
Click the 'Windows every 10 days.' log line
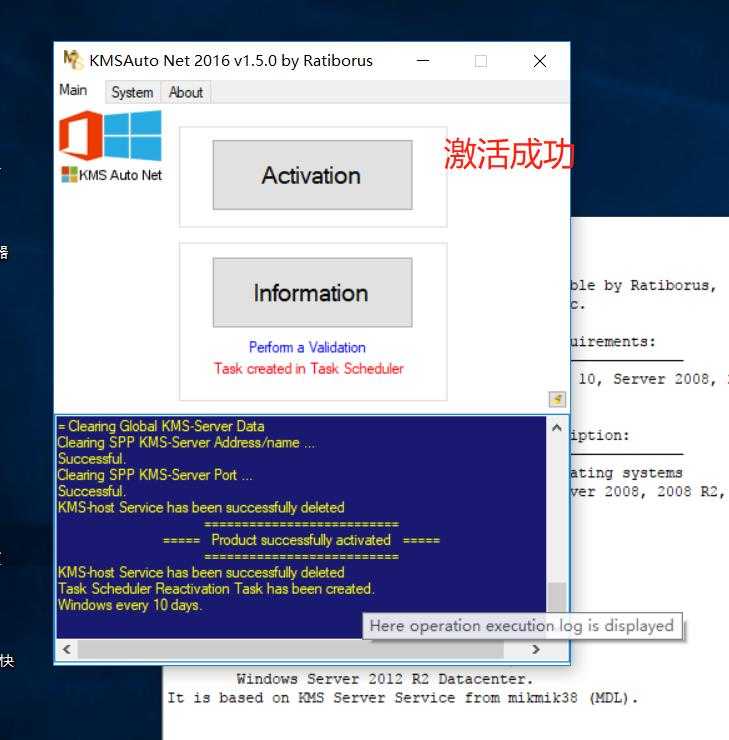130,605
